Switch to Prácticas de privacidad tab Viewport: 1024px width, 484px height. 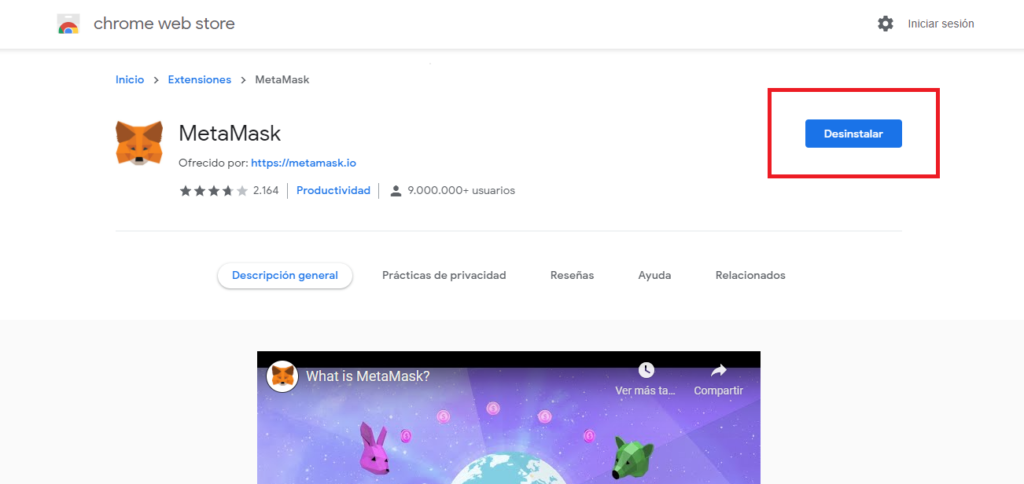[x=444, y=276]
